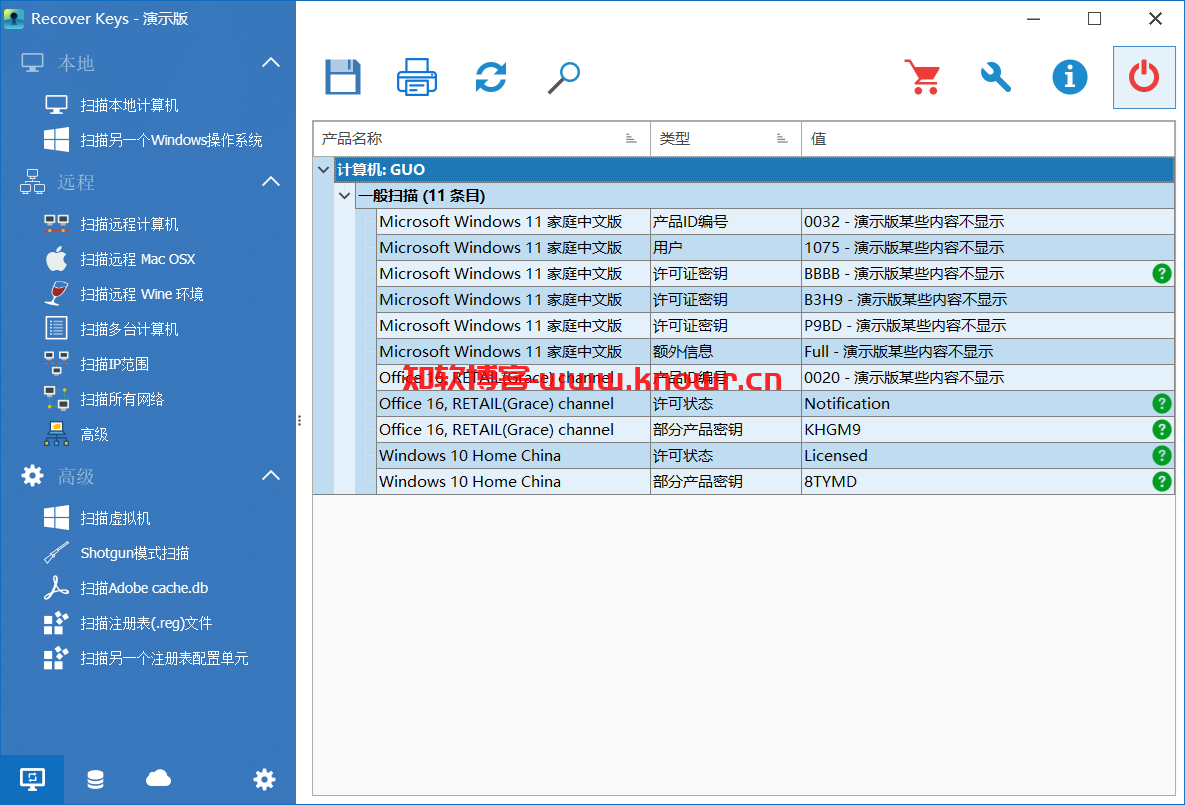Select the B3H9 许可证密钥 value
This screenshot has width=1185, height=805.
[987, 299]
